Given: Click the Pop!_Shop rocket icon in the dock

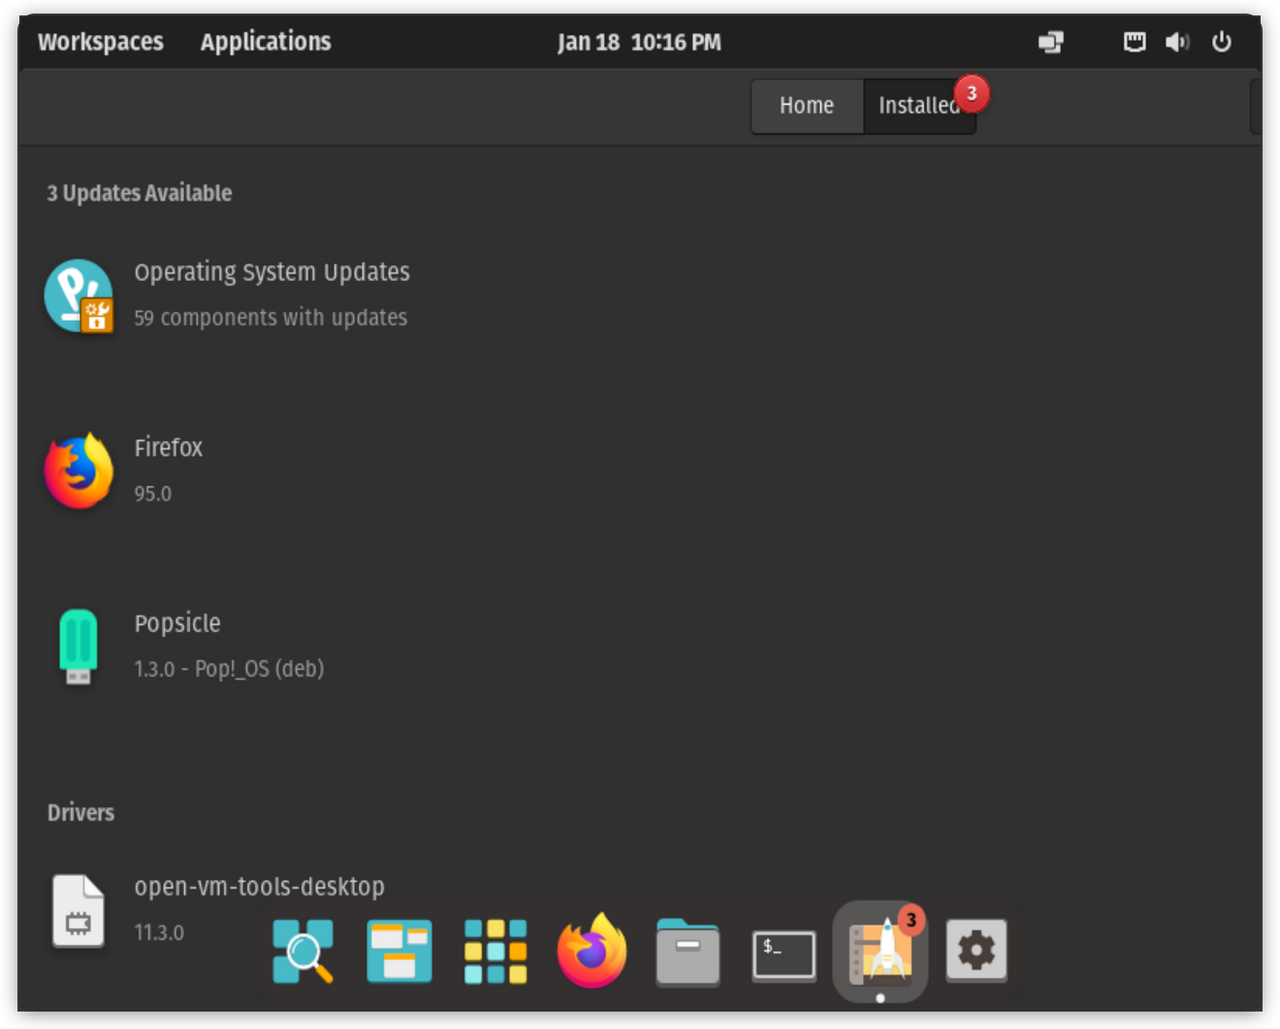Looking at the screenshot, I should pos(880,951).
